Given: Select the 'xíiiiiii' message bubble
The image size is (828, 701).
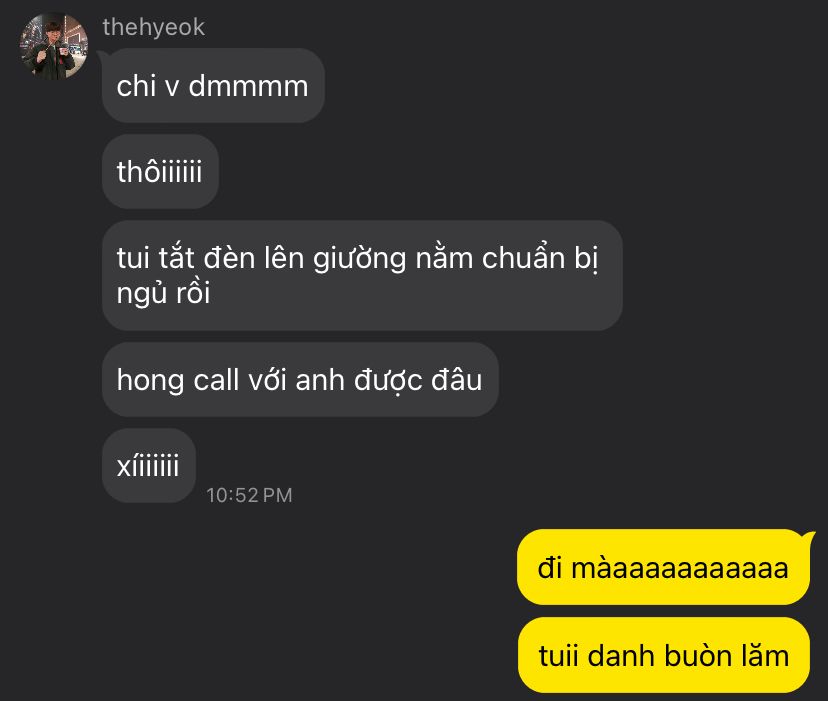Looking at the screenshot, I should coord(149,465).
